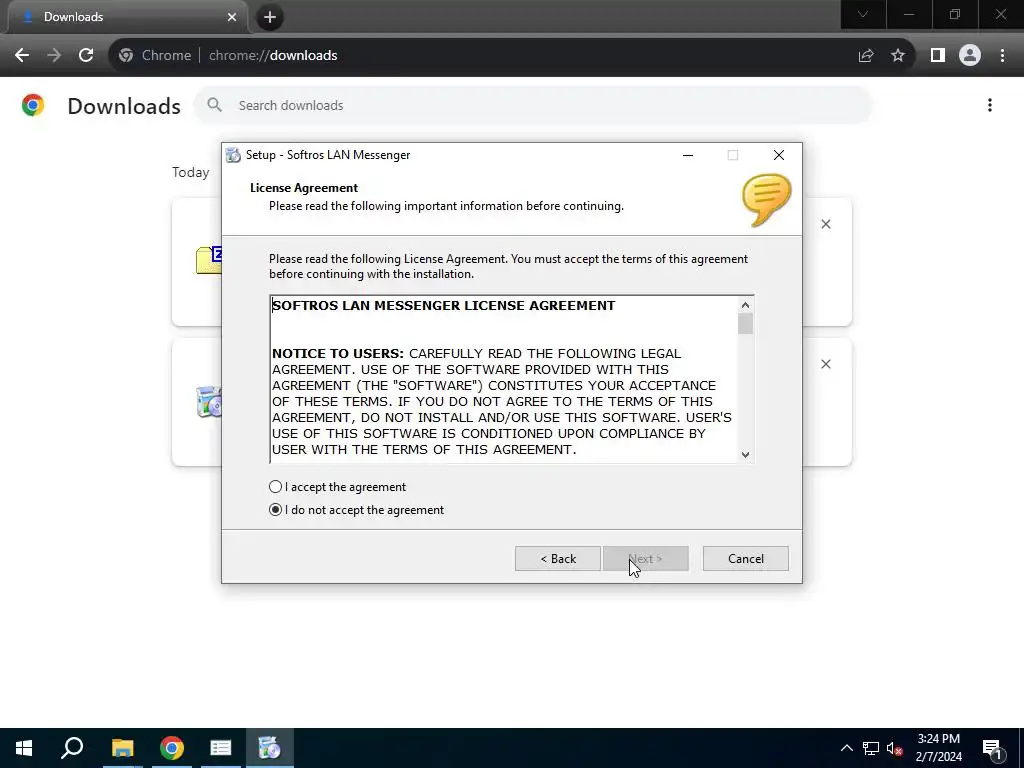Screen dimensions: 1024x768
Task: Toggle Chrome side panel icon
Action: point(938,56)
